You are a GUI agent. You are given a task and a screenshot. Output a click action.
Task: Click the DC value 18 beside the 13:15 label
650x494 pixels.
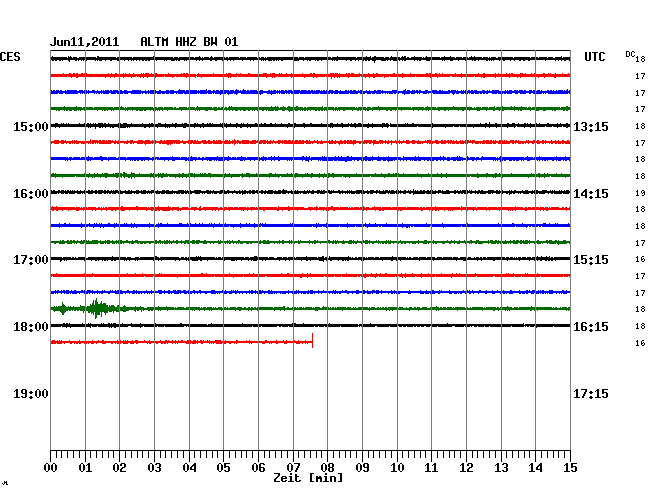[640, 126]
